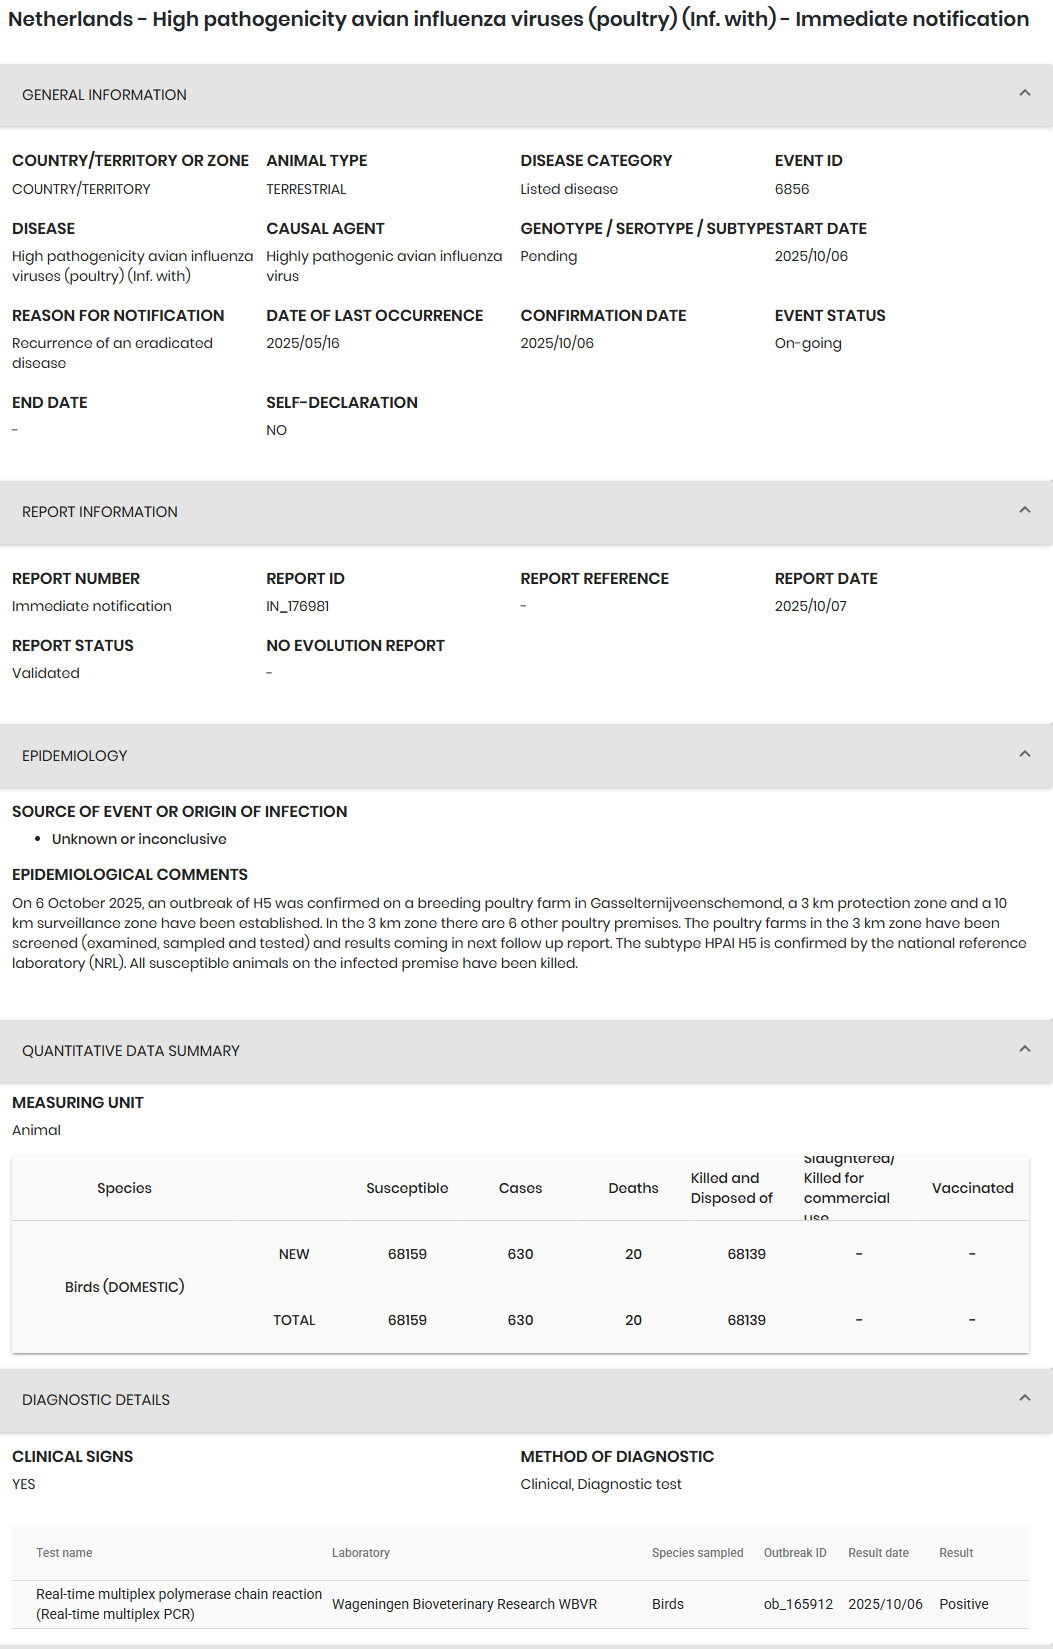The height and width of the screenshot is (1649, 1053).
Task: Toggle the Diagnostic Details chevron icon
Action: pyautogui.click(x=1024, y=1399)
